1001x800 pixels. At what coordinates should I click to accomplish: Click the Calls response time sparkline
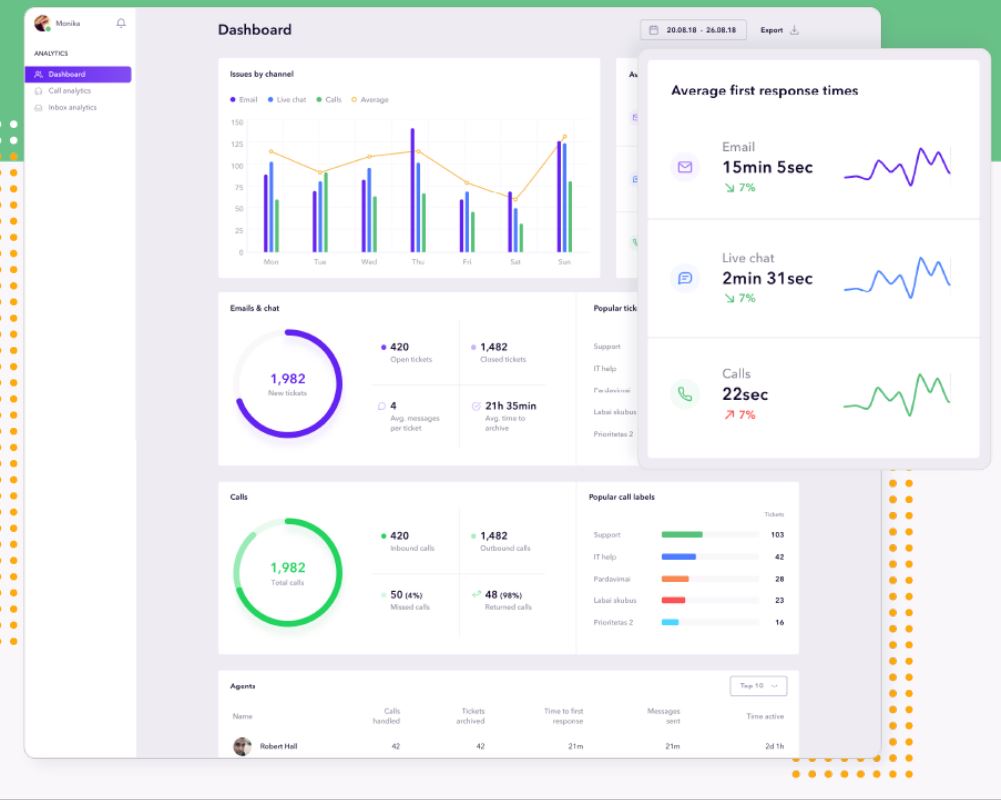coord(897,394)
